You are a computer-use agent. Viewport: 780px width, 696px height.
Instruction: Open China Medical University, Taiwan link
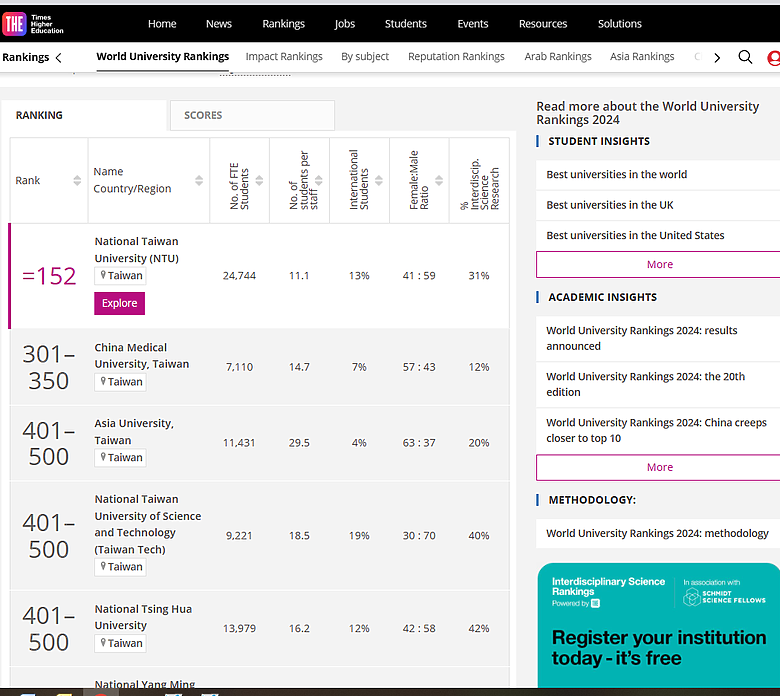tap(142, 356)
